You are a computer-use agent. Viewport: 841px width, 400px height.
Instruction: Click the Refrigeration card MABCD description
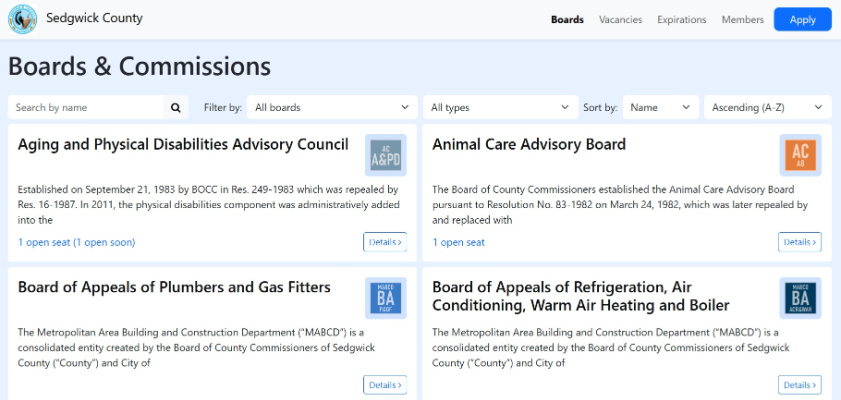[611, 347]
